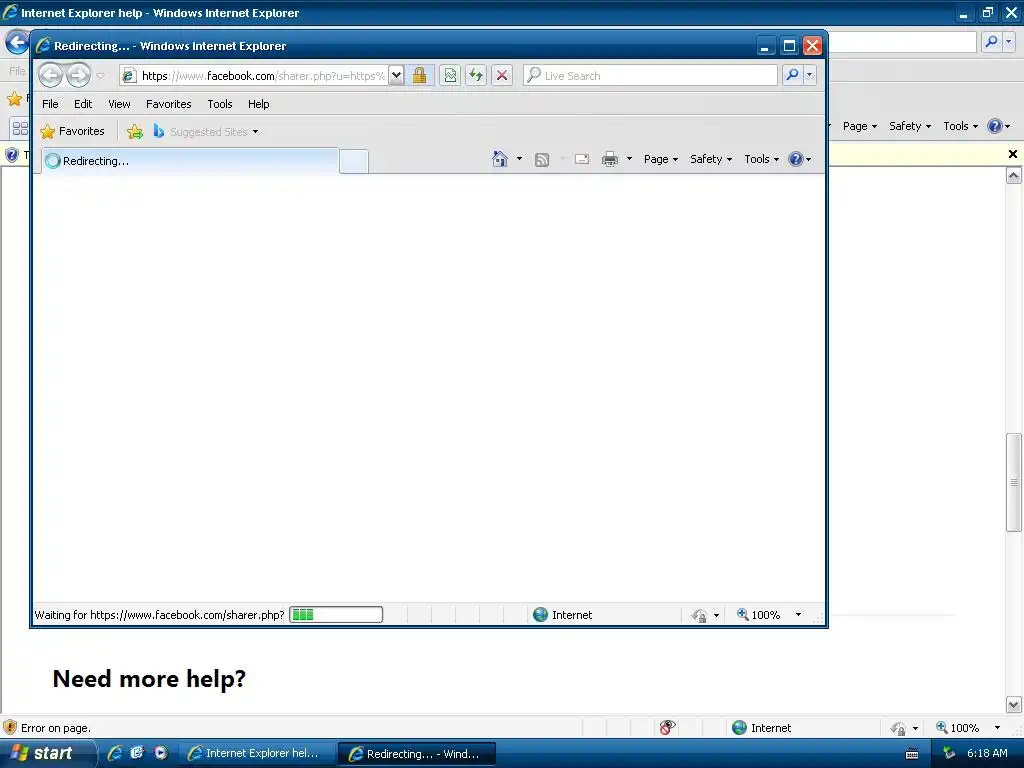Click the padlock security report icon
Viewport: 1024px width, 768px height.
[x=419, y=76]
